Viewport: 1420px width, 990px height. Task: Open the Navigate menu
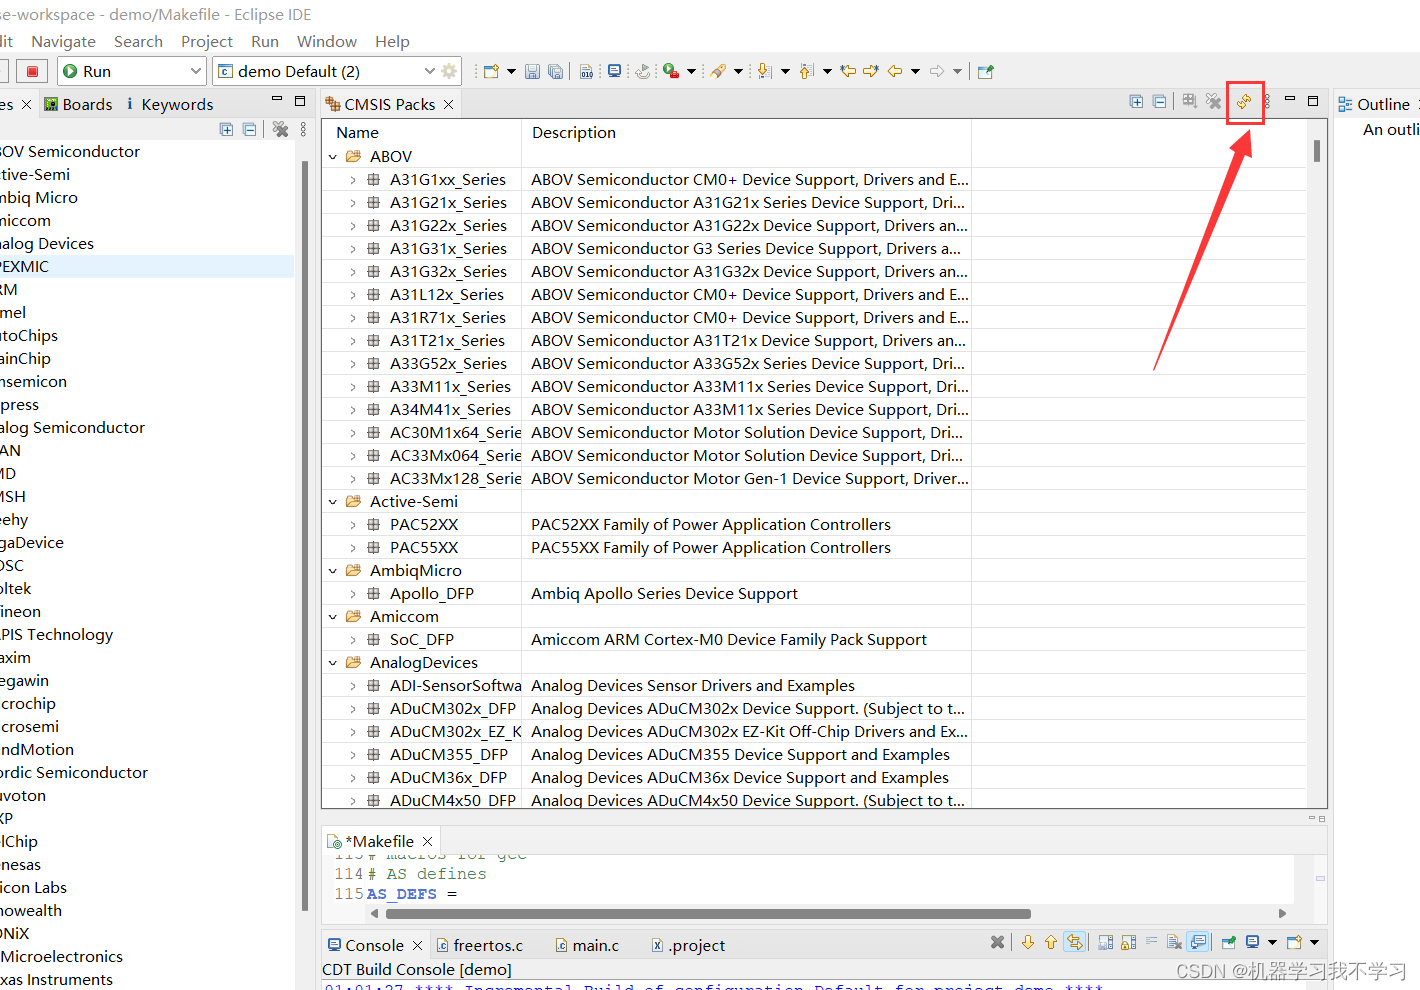(63, 41)
